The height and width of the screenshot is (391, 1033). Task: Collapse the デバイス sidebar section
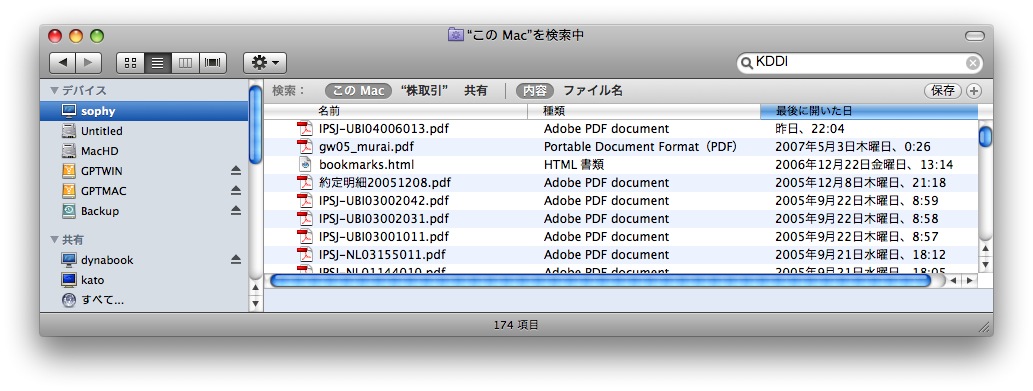54,90
